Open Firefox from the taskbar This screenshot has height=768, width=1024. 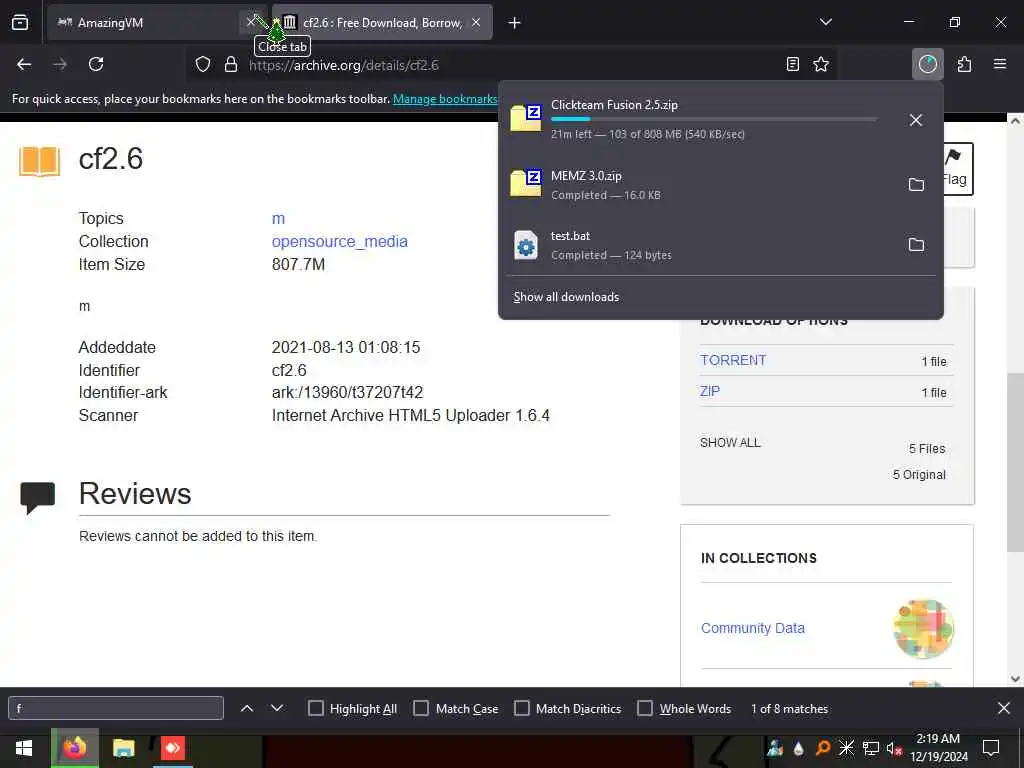pos(74,748)
